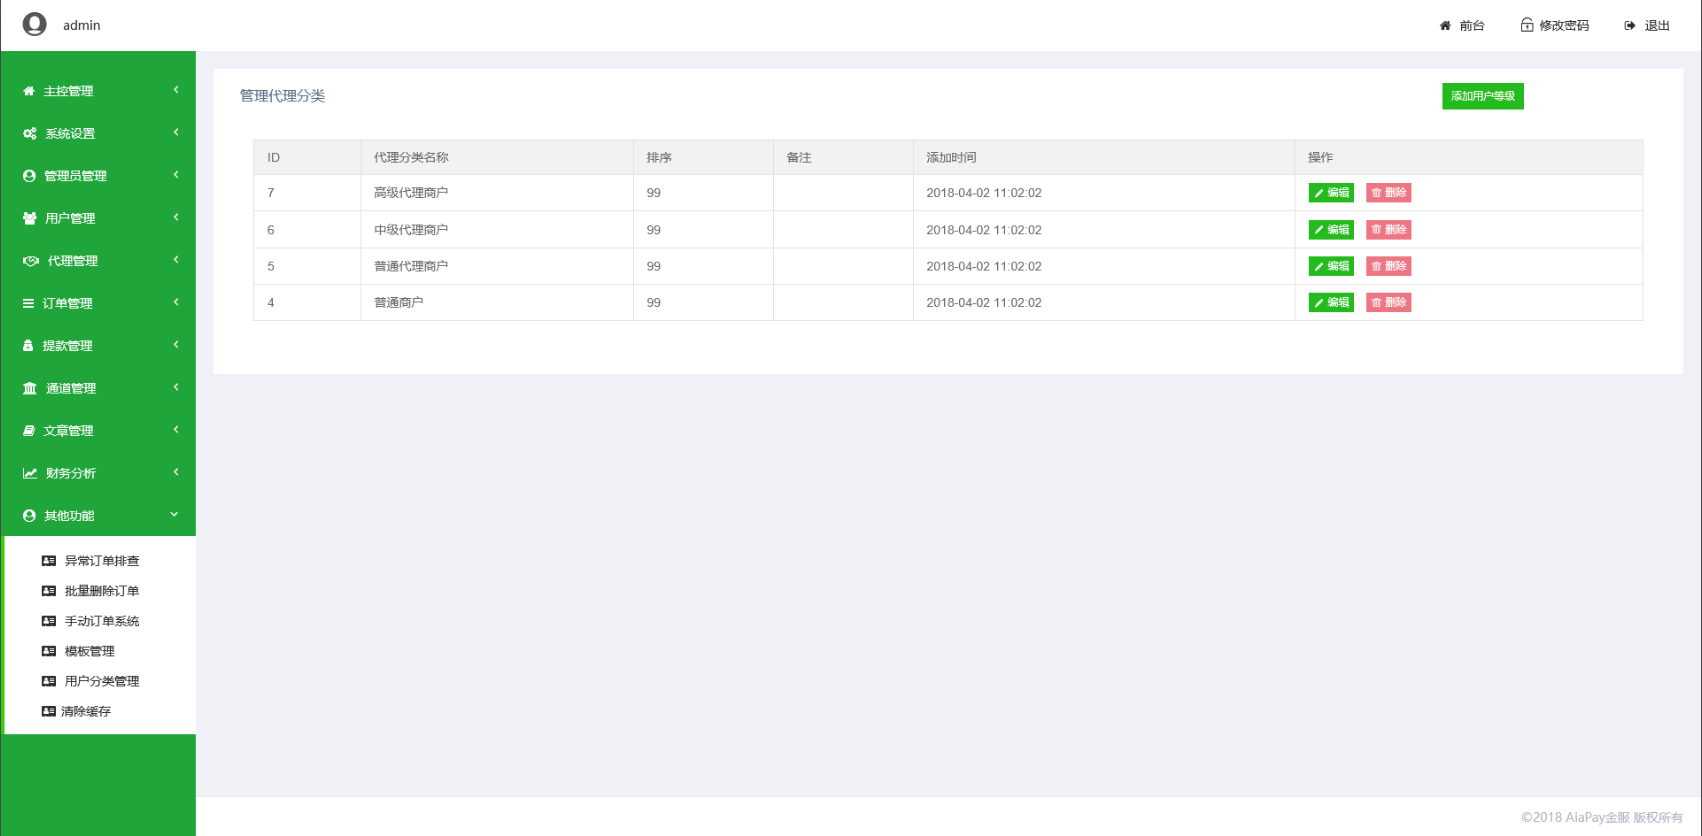1702x836 pixels.
Task: Open 清除缓存 submenu item
Action: (86, 711)
